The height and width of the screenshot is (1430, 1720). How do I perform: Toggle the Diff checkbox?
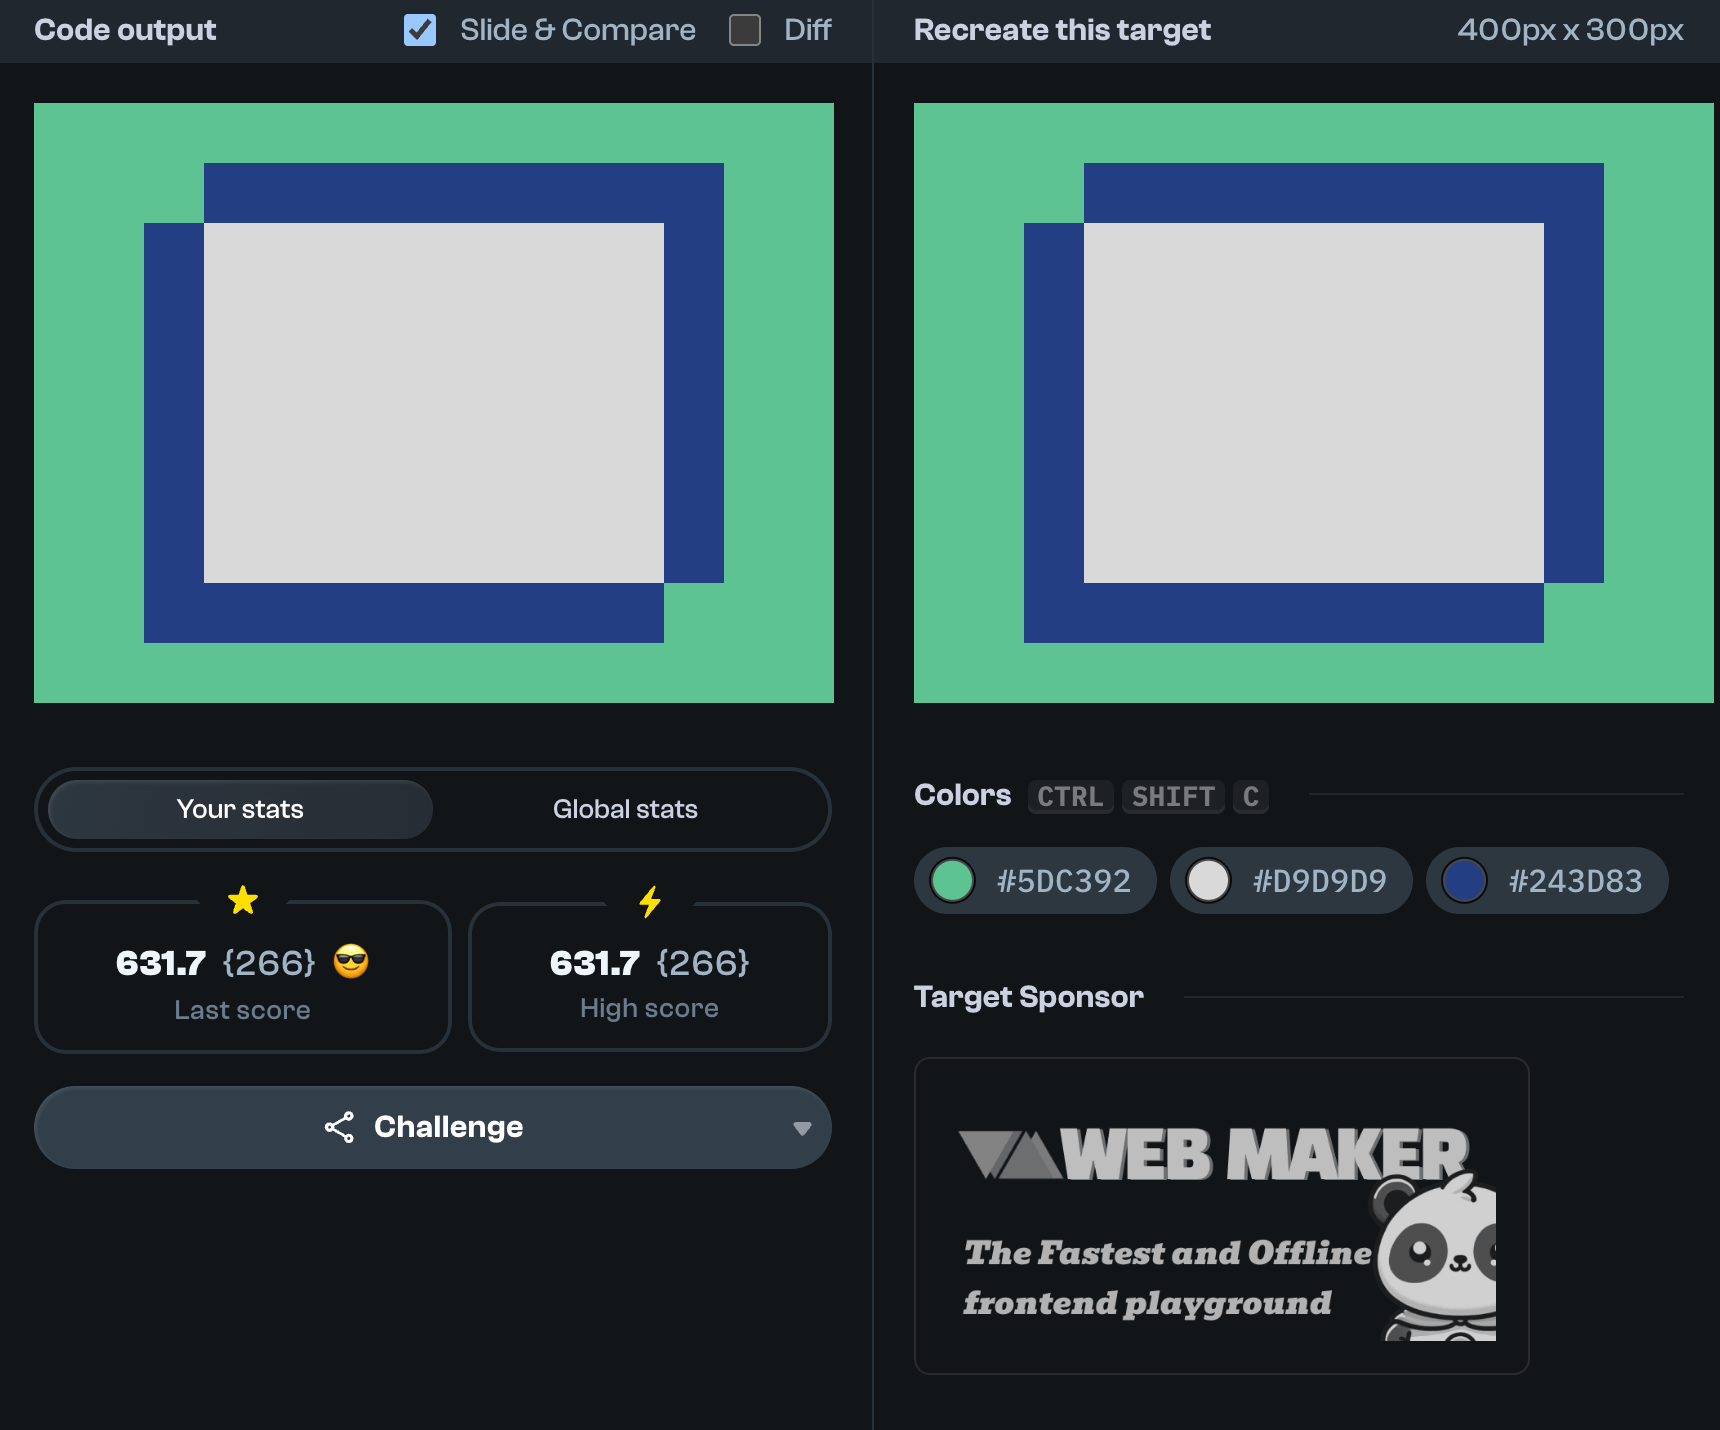[x=745, y=30]
